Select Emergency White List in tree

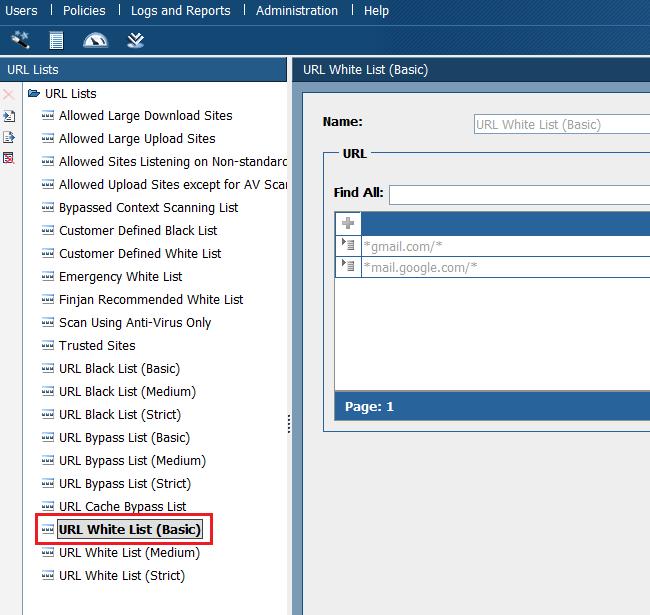(x=120, y=276)
